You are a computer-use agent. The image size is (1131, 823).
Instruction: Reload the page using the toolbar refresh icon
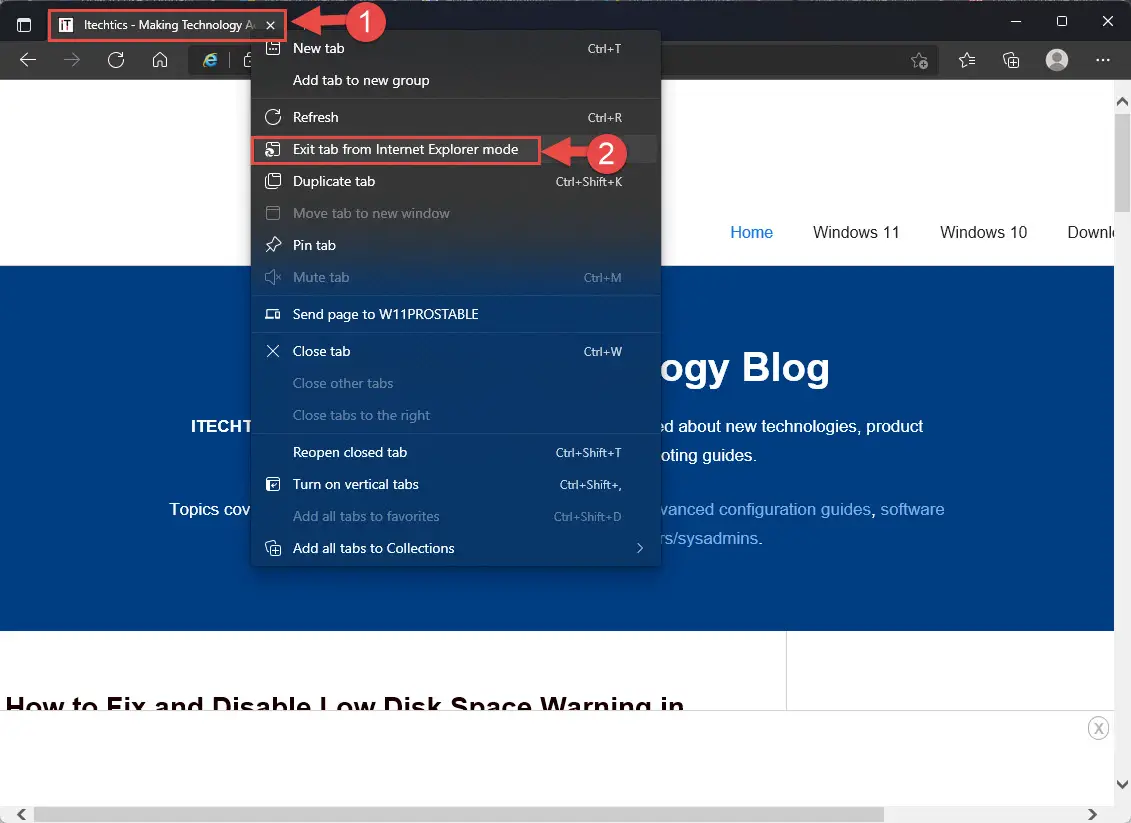116,60
